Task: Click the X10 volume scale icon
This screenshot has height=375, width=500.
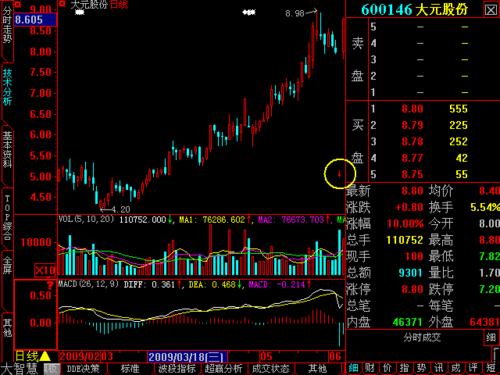Action: click(x=45, y=270)
